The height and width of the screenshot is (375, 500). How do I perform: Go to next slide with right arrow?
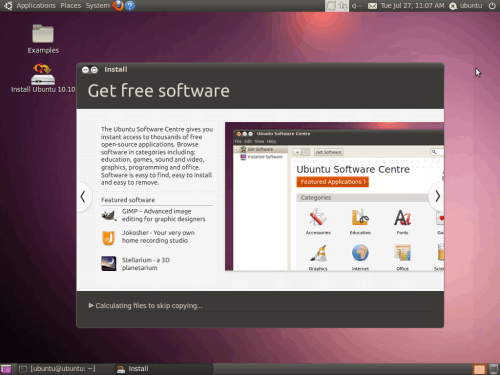point(437,197)
